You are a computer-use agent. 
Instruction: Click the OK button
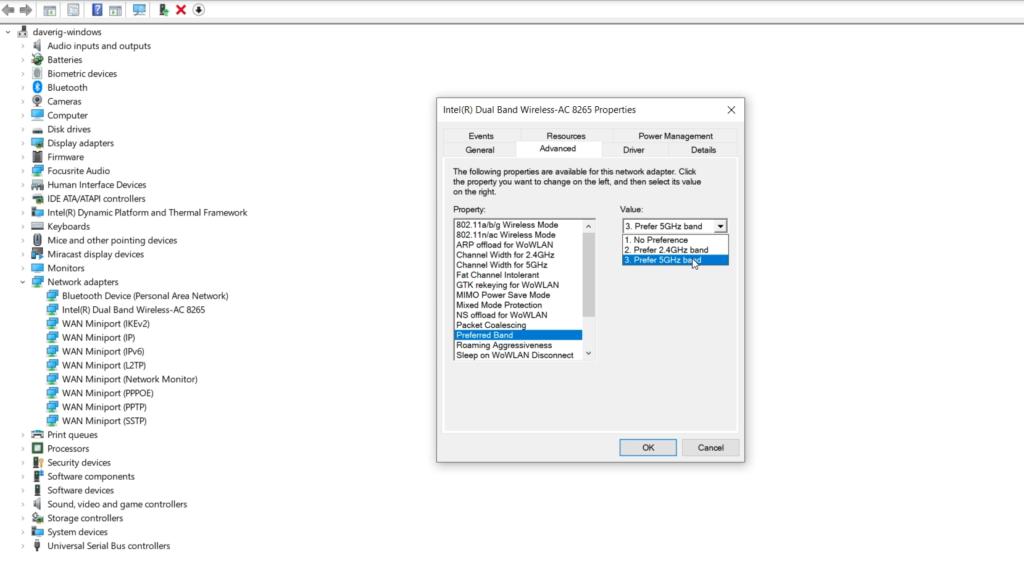tap(648, 448)
